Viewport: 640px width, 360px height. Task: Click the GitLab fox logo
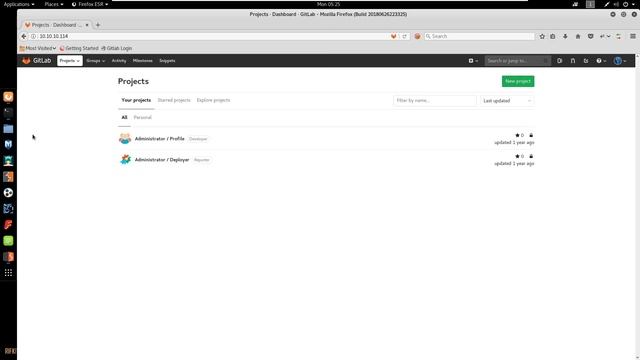point(27,61)
